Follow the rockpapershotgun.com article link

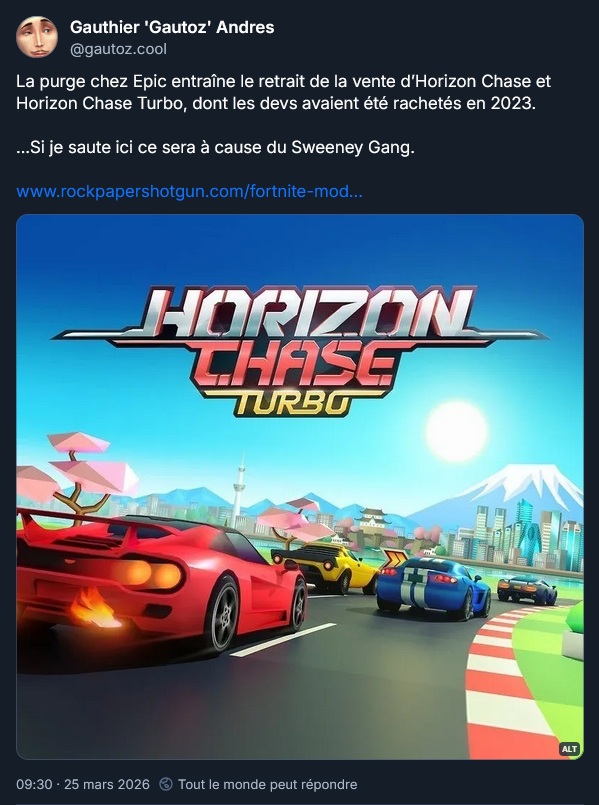(189, 191)
